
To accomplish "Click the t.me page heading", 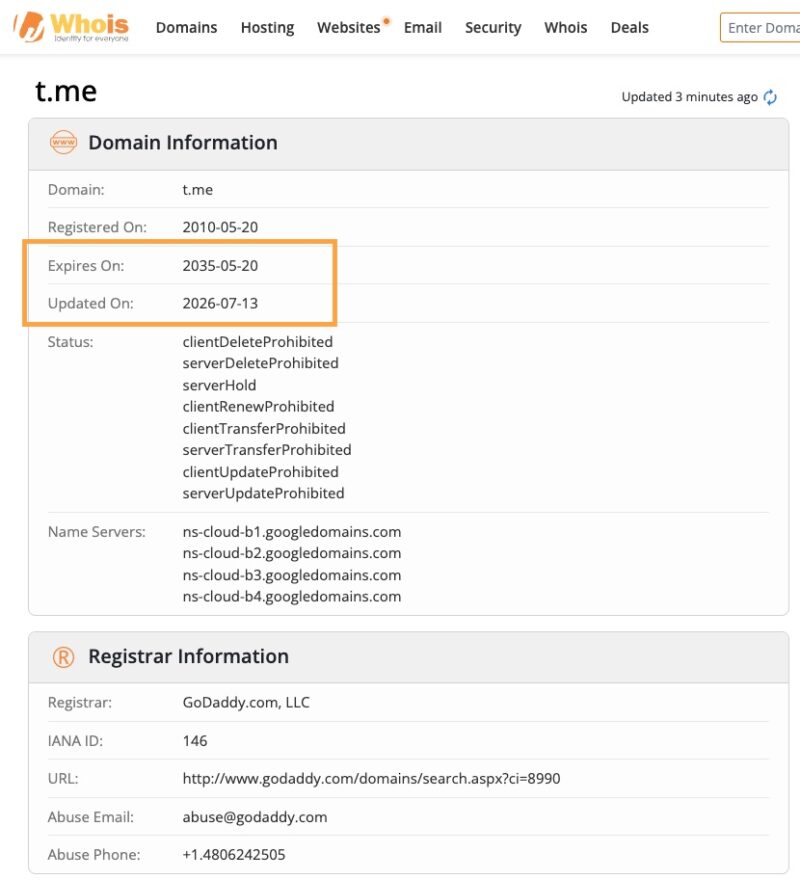I will click(x=66, y=91).
